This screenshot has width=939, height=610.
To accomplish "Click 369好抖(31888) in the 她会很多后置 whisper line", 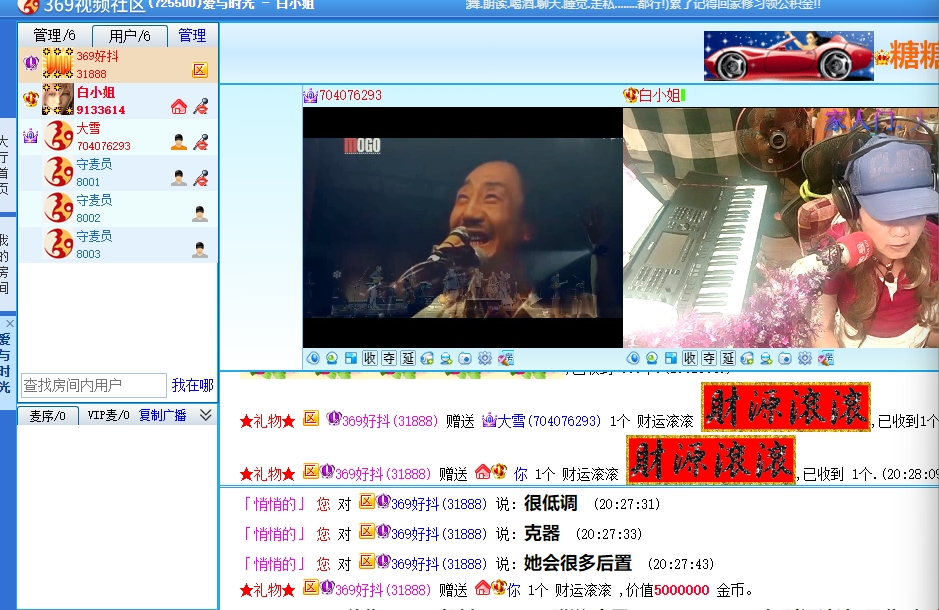I will 438,564.
